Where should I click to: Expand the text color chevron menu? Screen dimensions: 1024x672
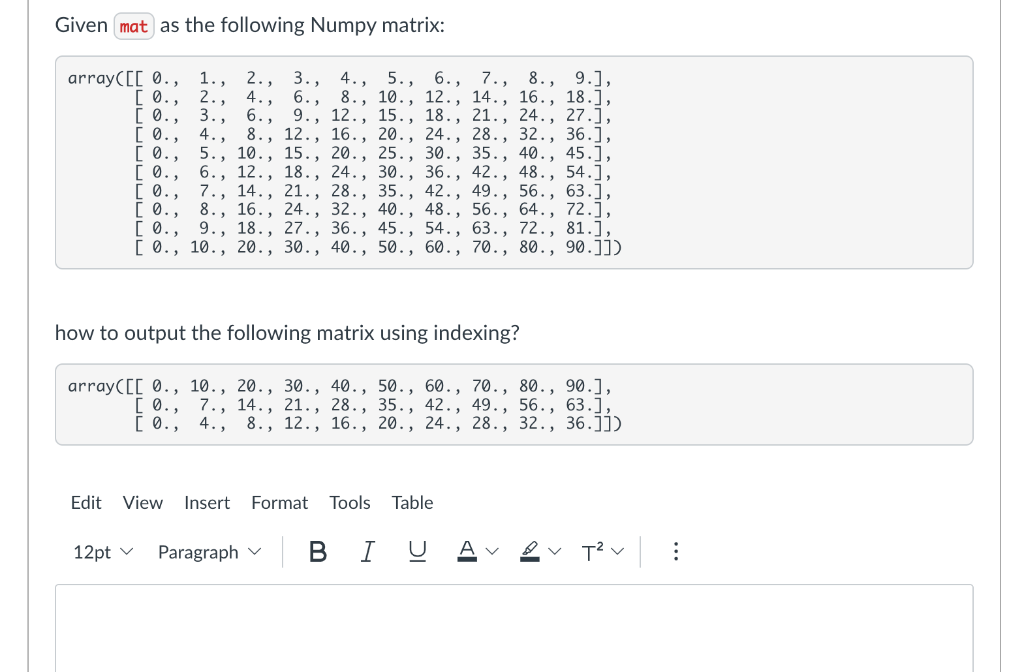pos(492,552)
